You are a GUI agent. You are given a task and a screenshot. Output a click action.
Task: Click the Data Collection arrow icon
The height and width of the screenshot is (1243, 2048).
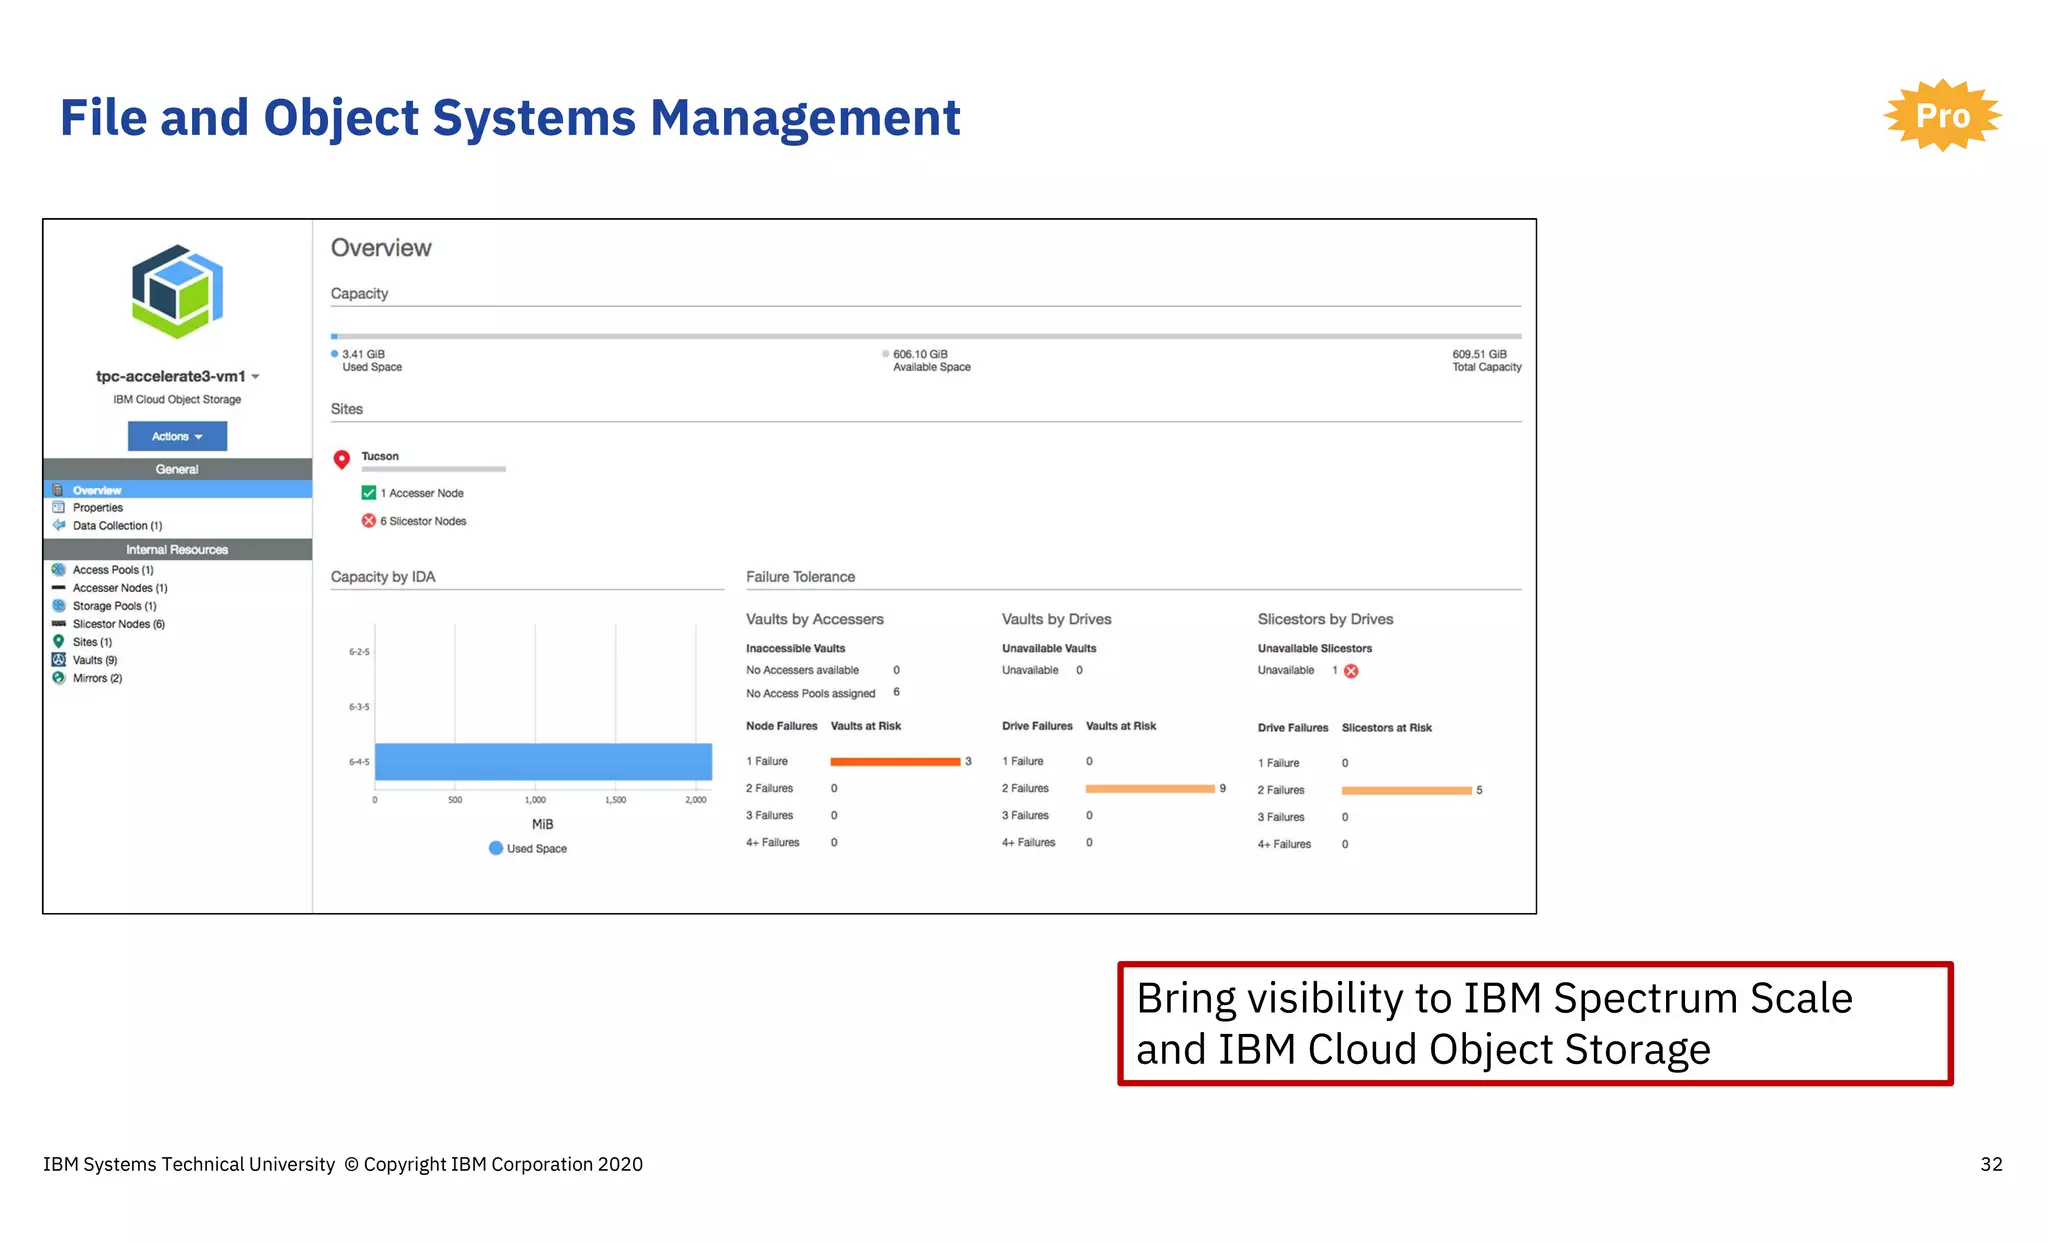tap(58, 525)
